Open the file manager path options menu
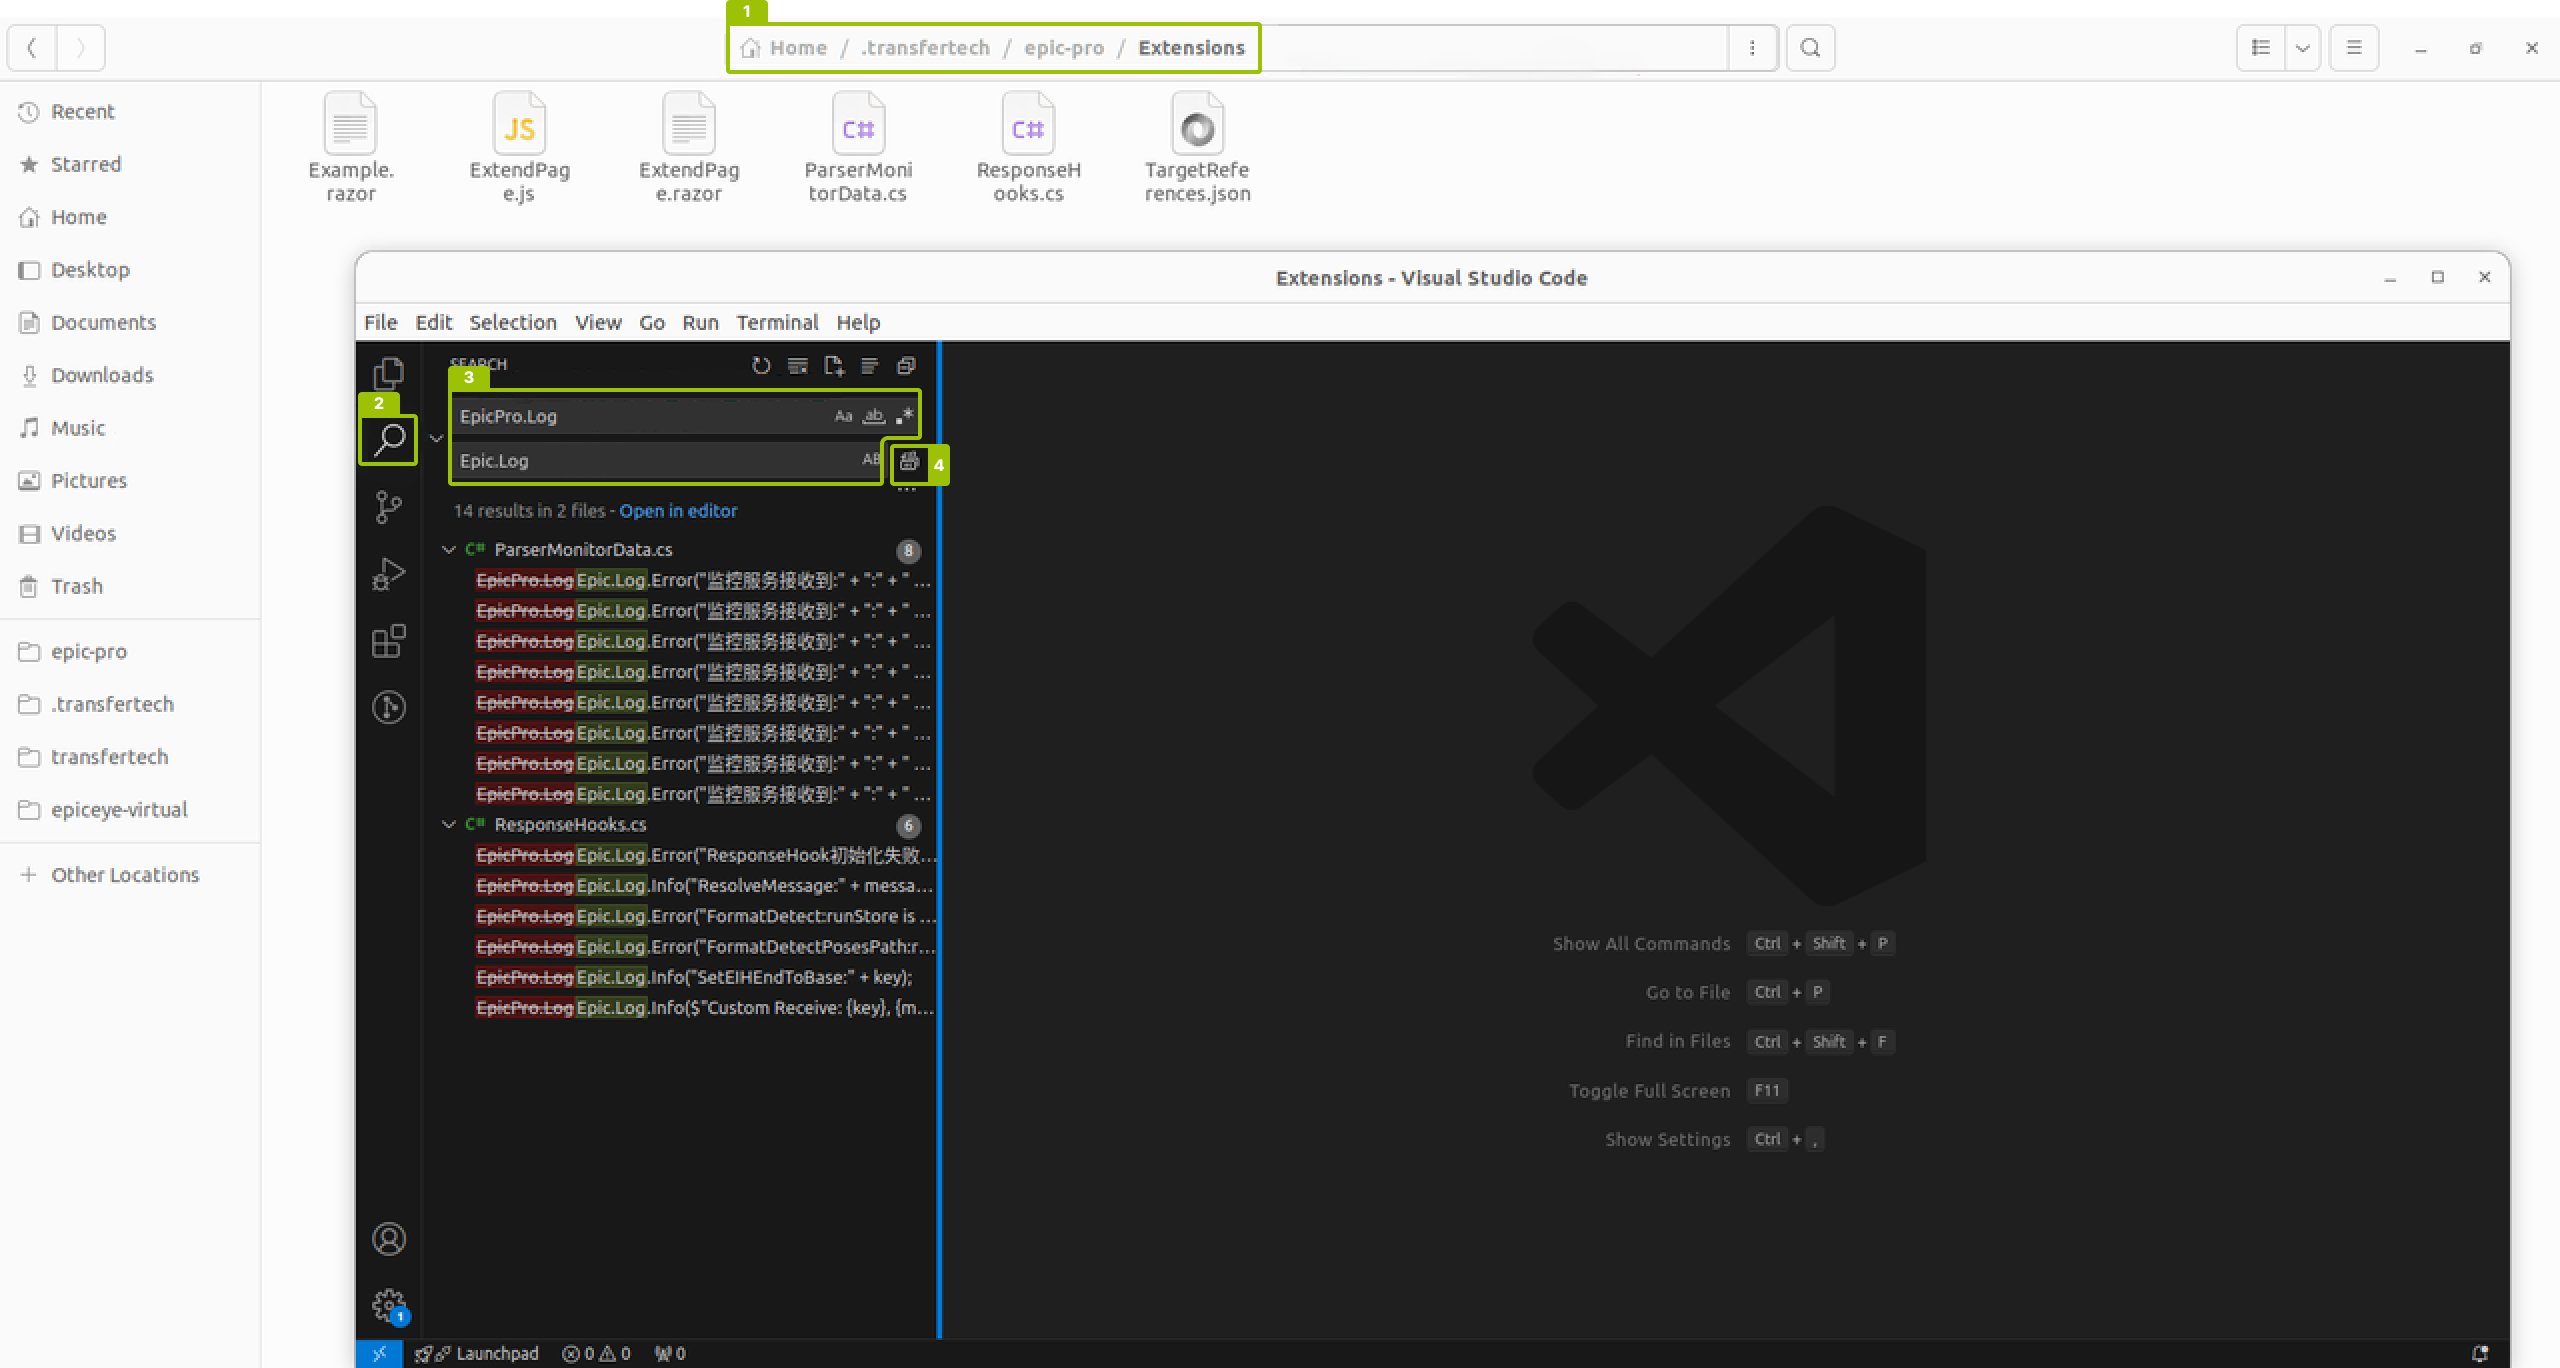 pos(1752,47)
